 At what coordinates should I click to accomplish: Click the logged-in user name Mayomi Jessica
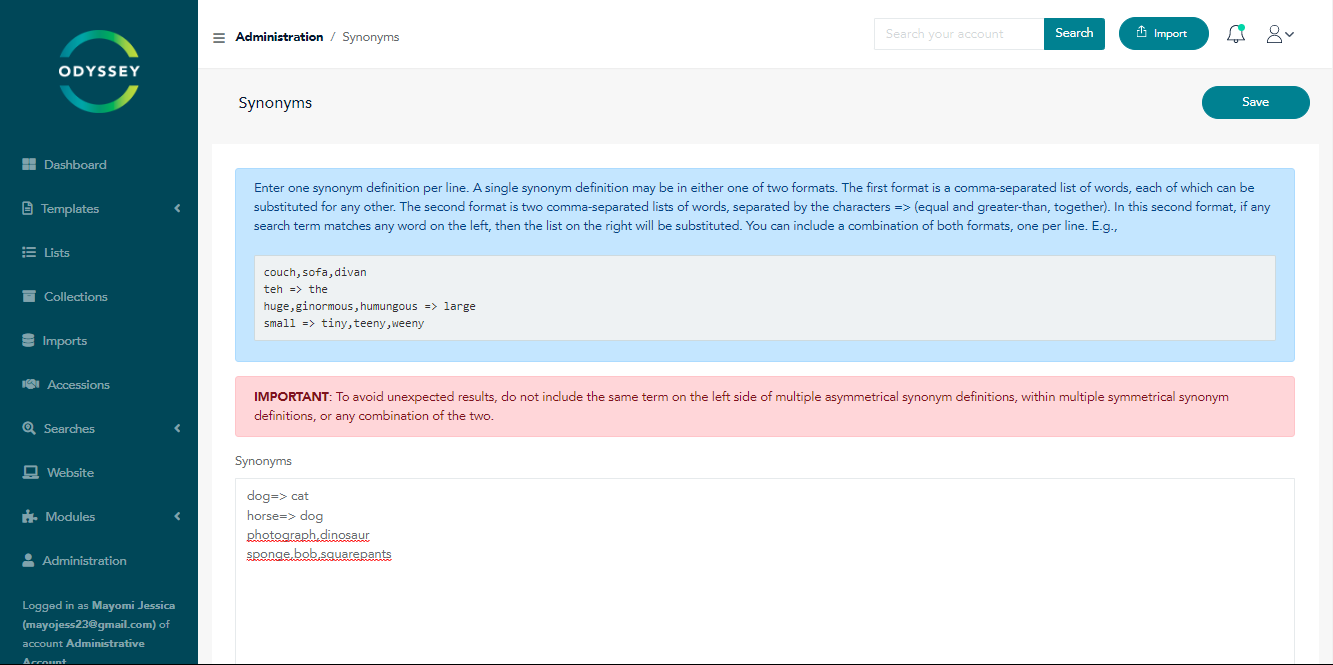coord(133,605)
